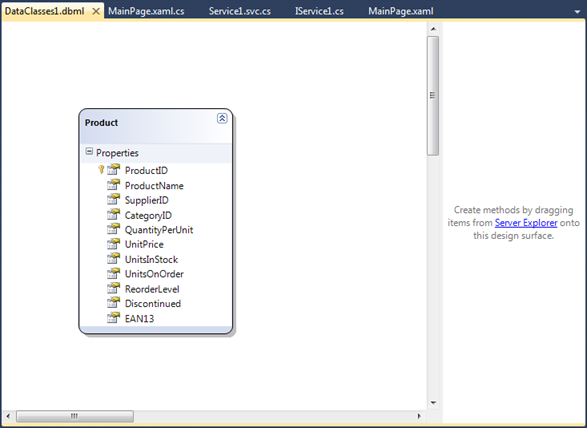Select the Discontinued column icon
Image resolution: width=587 pixels, height=428 pixels.
[113, 303]
